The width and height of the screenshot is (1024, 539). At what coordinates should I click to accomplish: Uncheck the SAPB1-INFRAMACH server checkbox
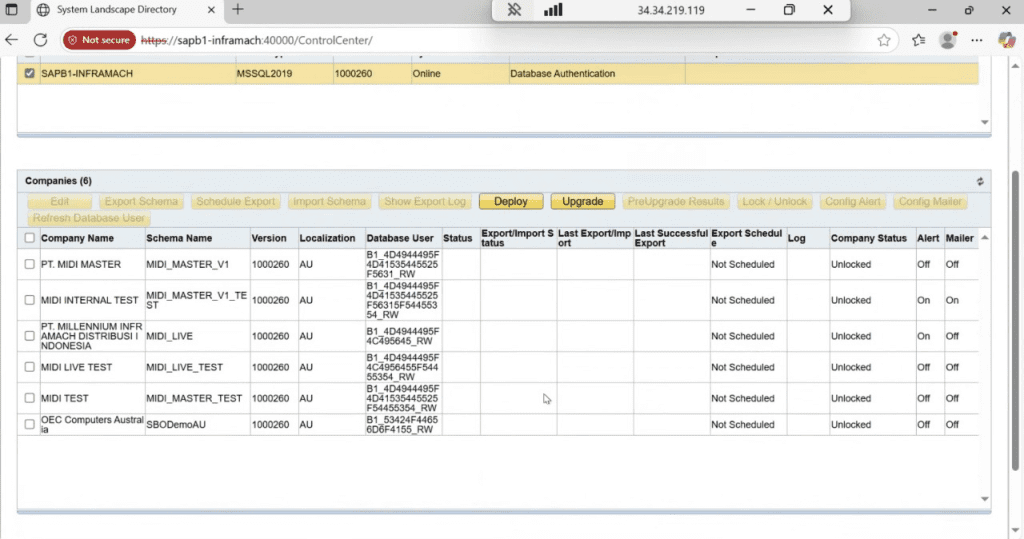(x=29, y=74)
